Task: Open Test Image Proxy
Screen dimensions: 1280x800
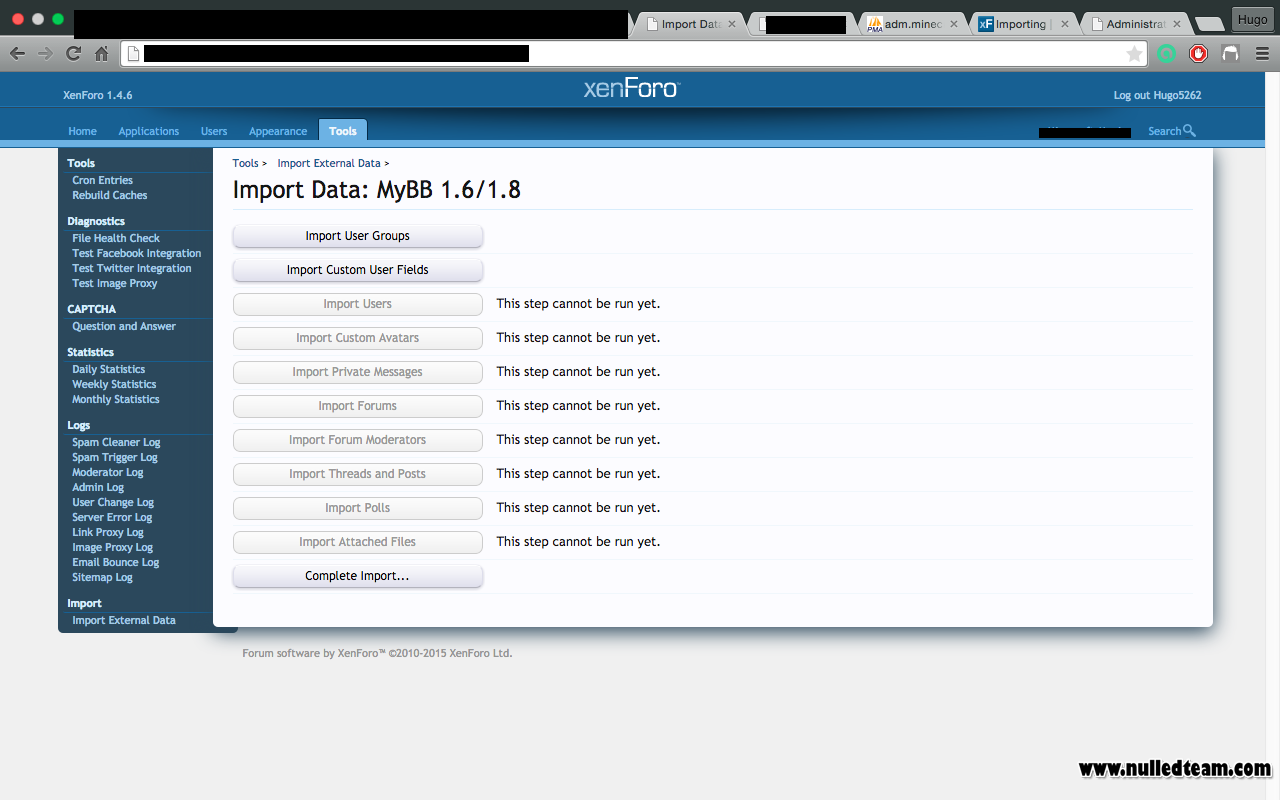Action: (114, 283)
